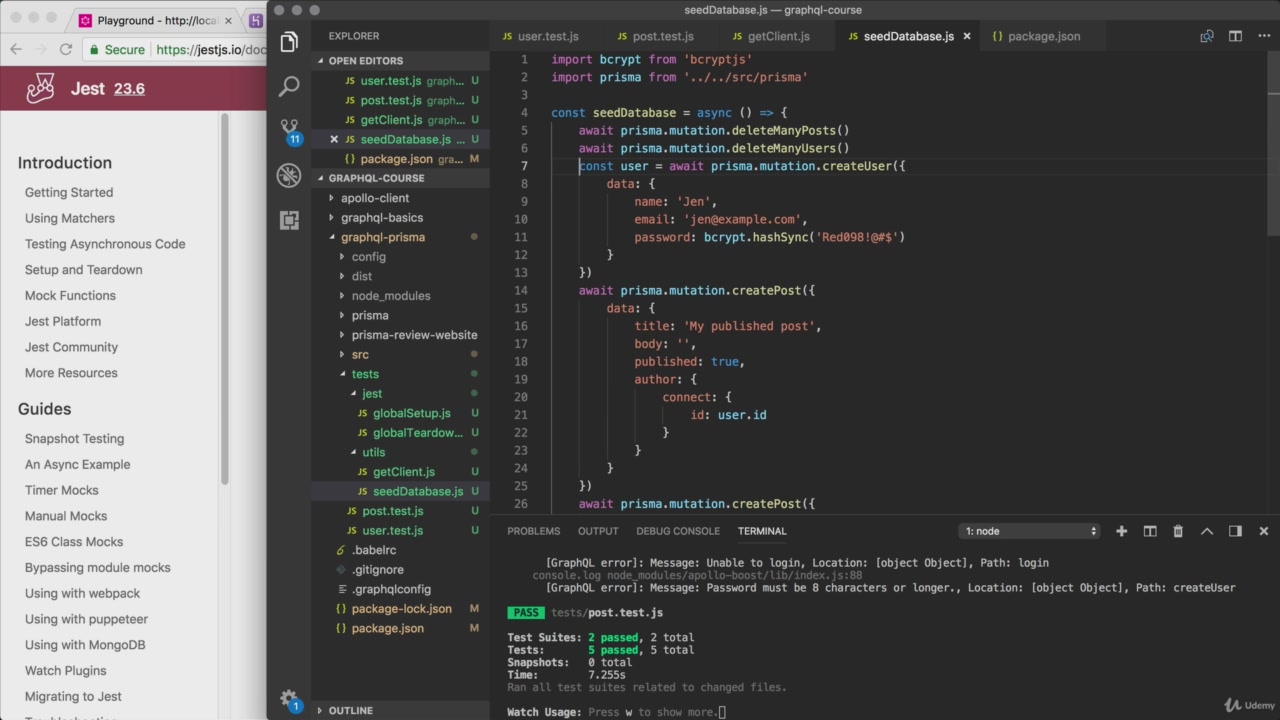This screenshot has width=1280, height=720.
Task: Open the Debug view icon
Action: 289,176
